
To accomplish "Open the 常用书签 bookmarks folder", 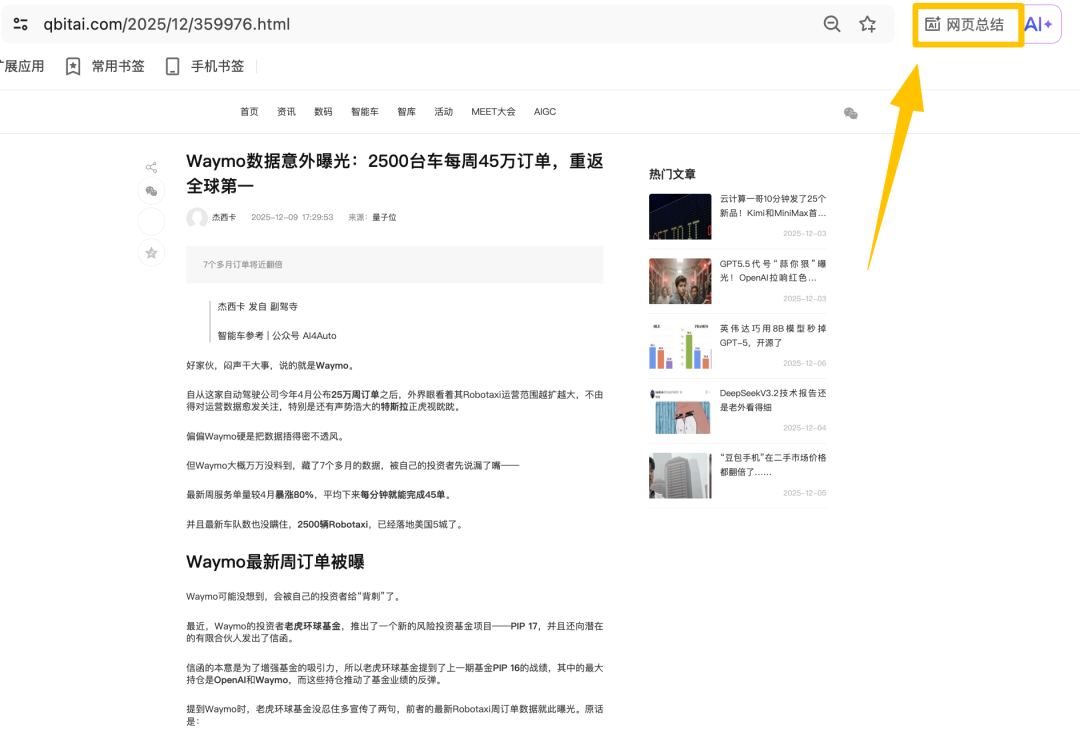I will 105,66.
